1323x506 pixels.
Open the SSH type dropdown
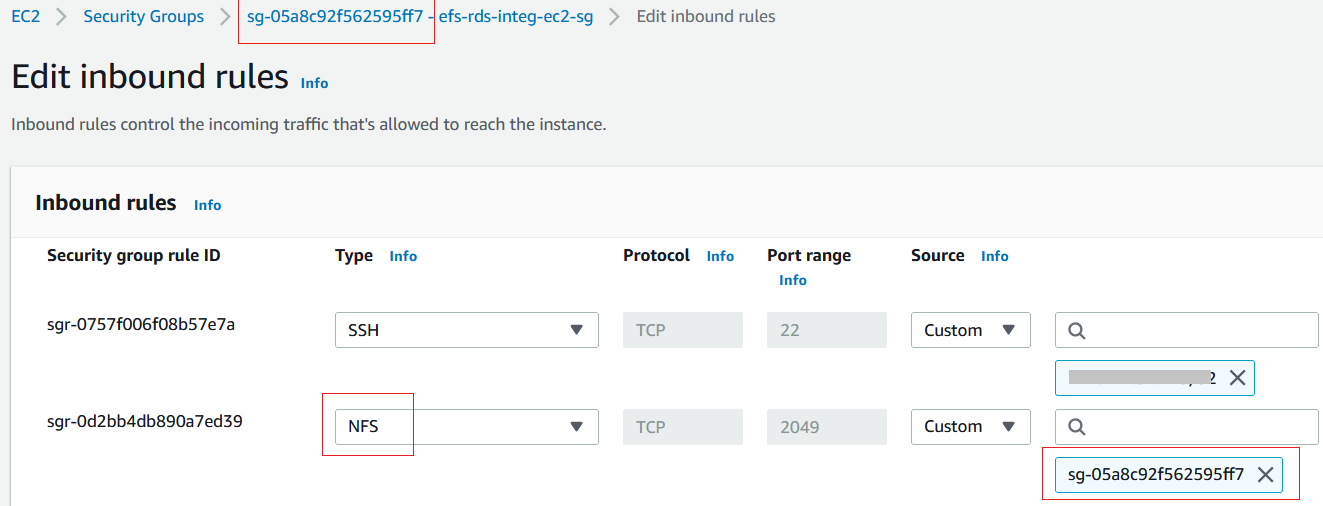coord(467,330)
